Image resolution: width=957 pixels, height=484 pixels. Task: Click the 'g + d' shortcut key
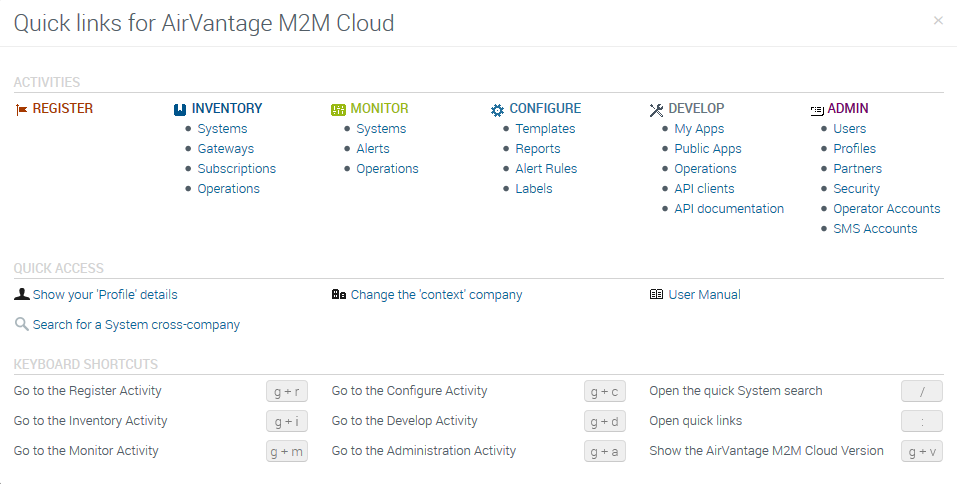click(x=605, y=421)
